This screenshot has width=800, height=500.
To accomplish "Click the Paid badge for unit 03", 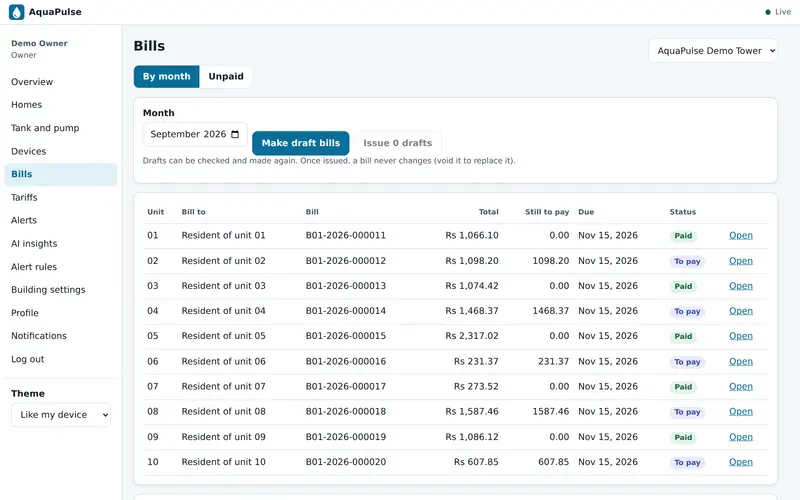I will pos(683,286).
